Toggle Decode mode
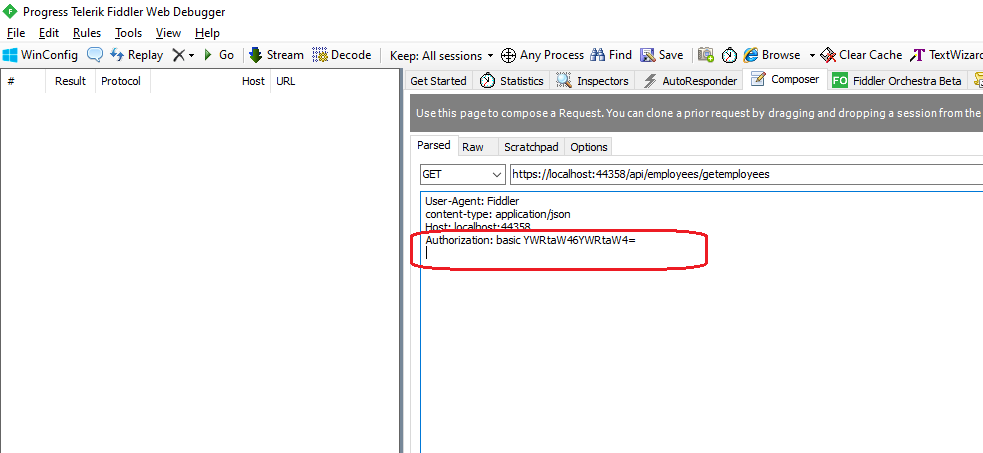This screenshot has width=983, height=453. coord(342,55)
